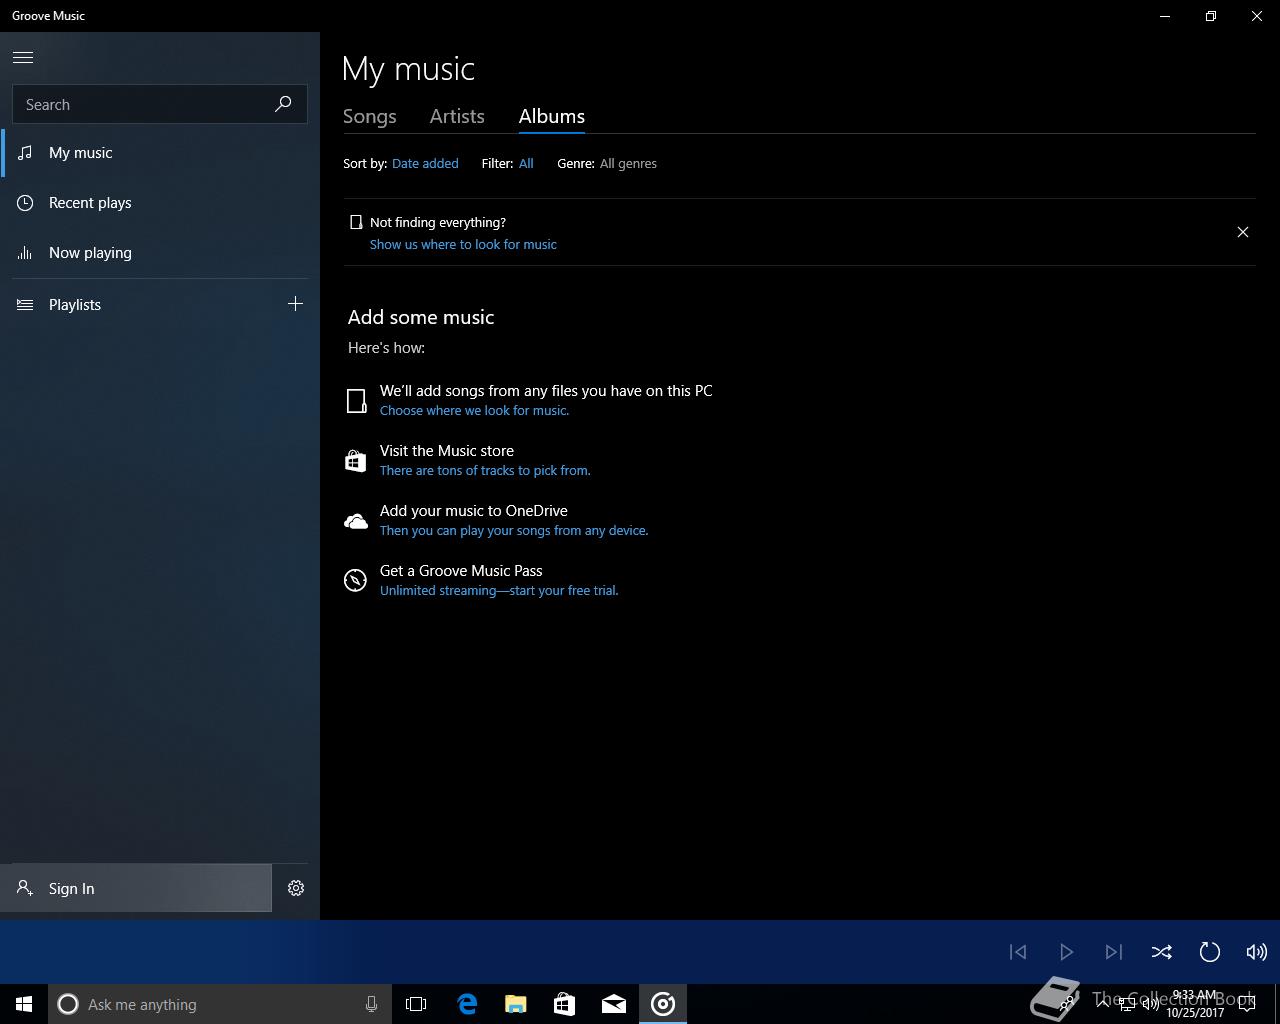Viewport: 1280px width, 1024px height.
Task: Click the Groove Music Pass compass icon
Action: pyautogui.click(x=355, y=580)
